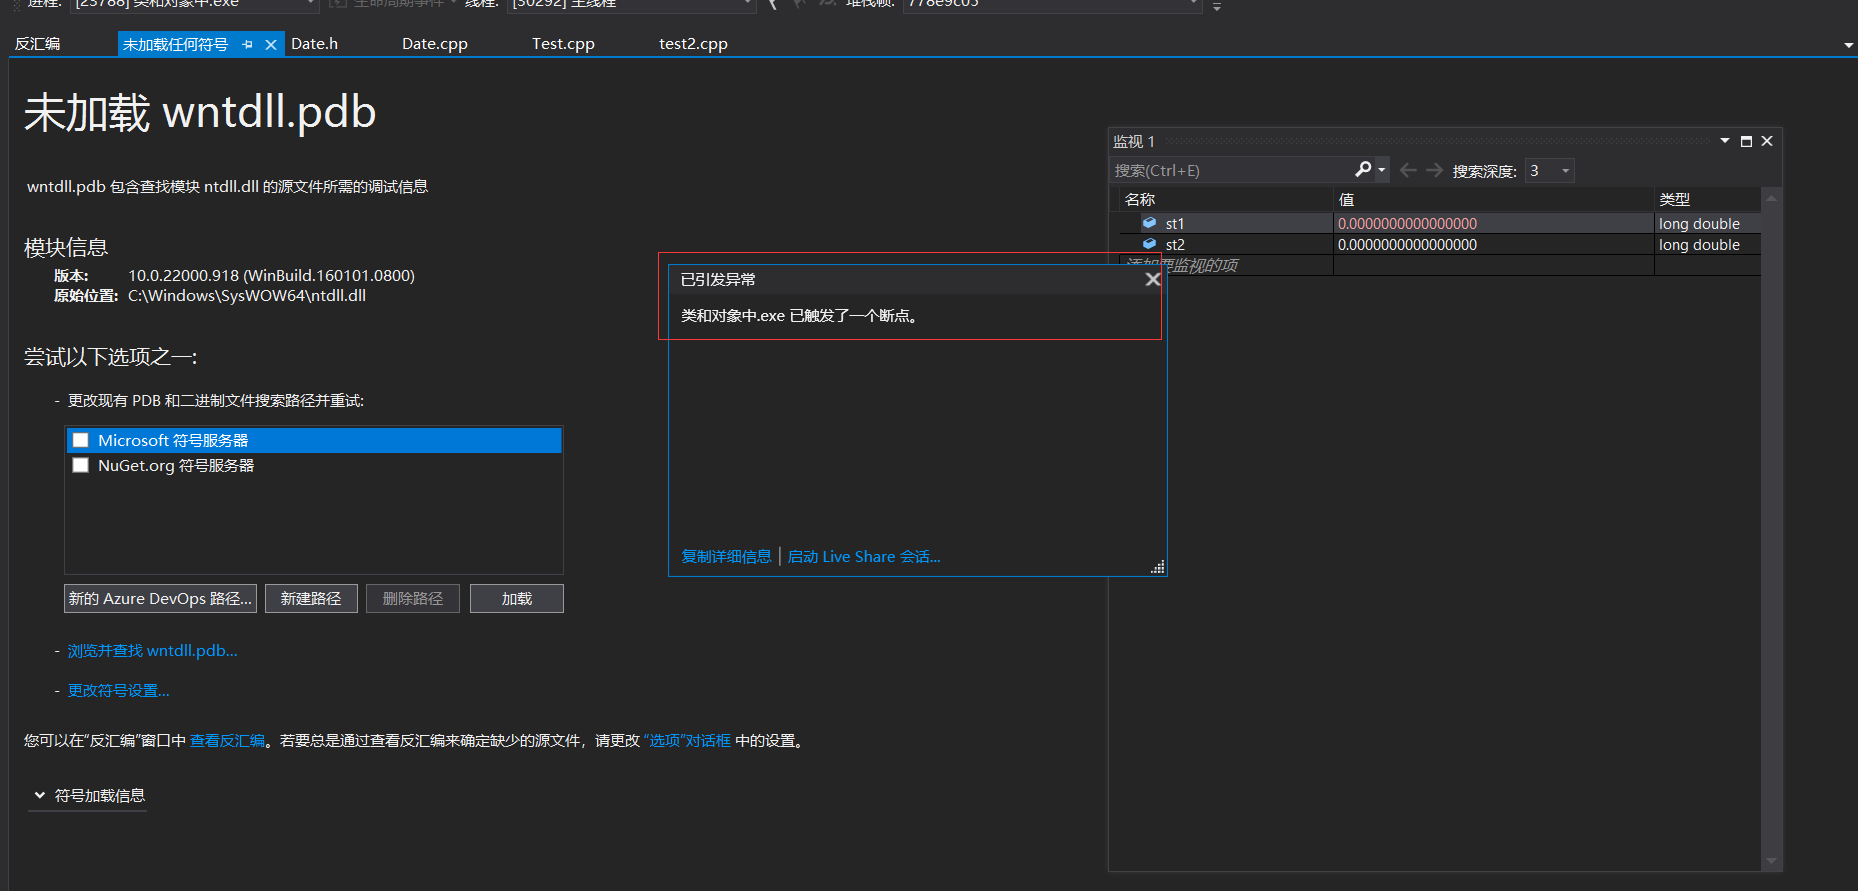The height and width of the screenshot is (891, 1858).
Task: Click the st2 variable cube icon
Action: coord(1149,244)
